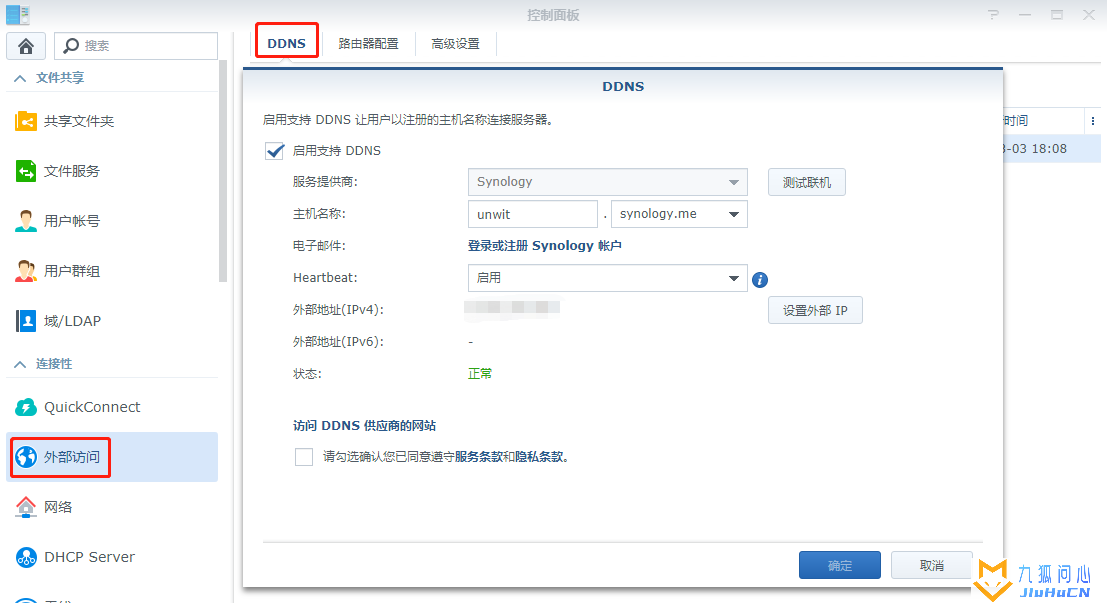This screenshot has width=1107, height=603.
Task: Select External Access (外部访问) globe icon
Action: pyautogui.click(x=26, y=457)
